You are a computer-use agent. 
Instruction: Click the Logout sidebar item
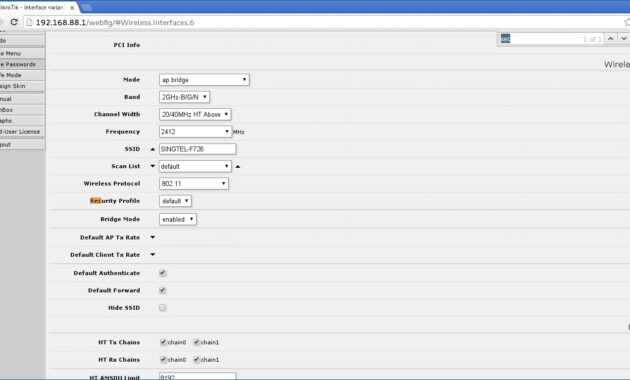point(22,144)
